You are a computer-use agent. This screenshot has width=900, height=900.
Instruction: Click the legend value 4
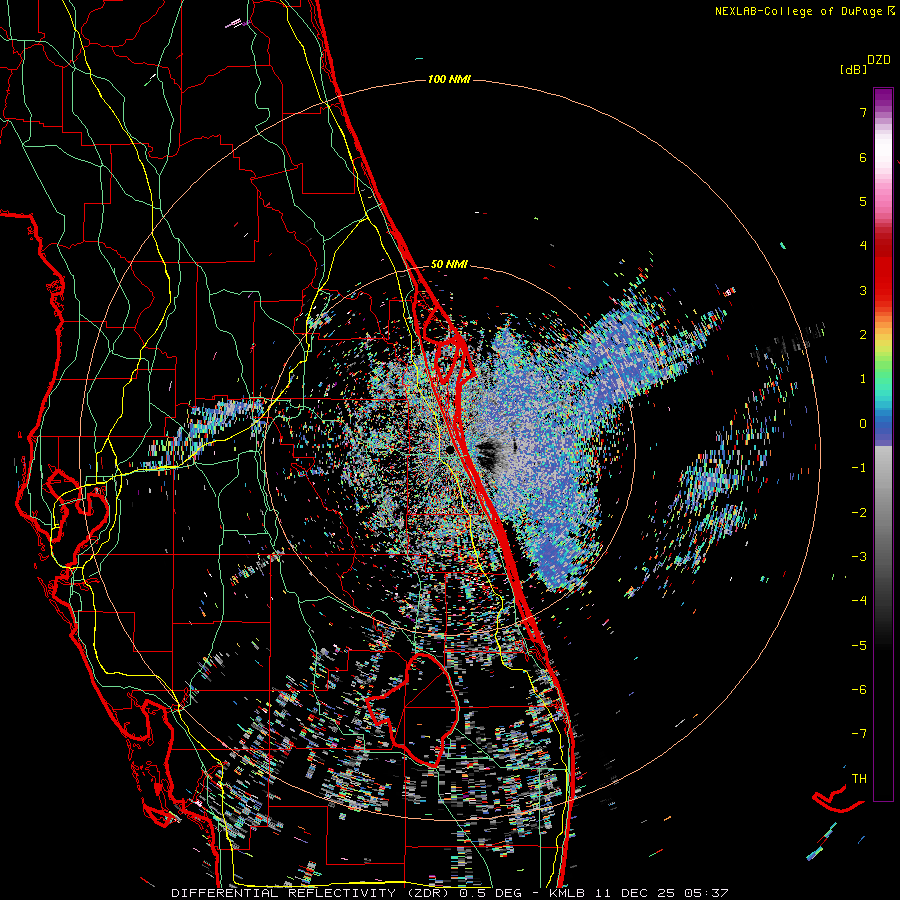point(863,246)
